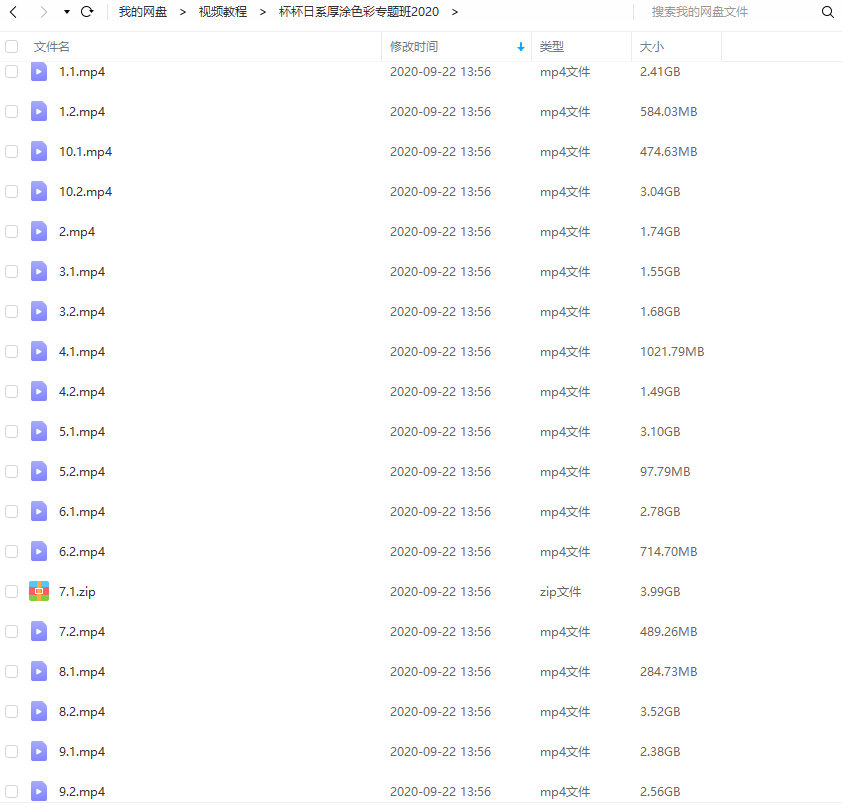Image resolution: width=842 pixels, height=811 pixels.
Task: Click video icon of 4.1.mp4
Action: click(39, 352)
